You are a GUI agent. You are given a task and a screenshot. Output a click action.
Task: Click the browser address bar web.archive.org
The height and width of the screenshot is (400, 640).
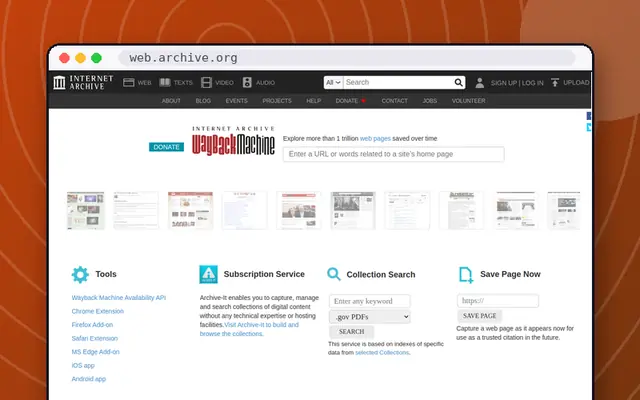pos(347,58)
